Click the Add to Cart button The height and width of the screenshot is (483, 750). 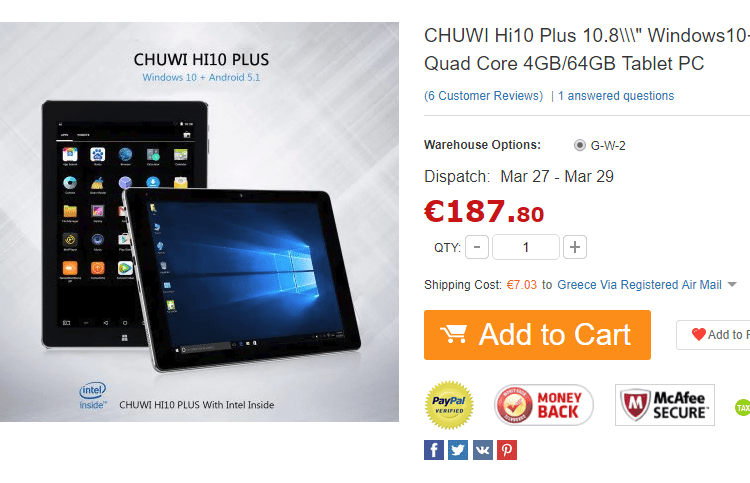537,335
